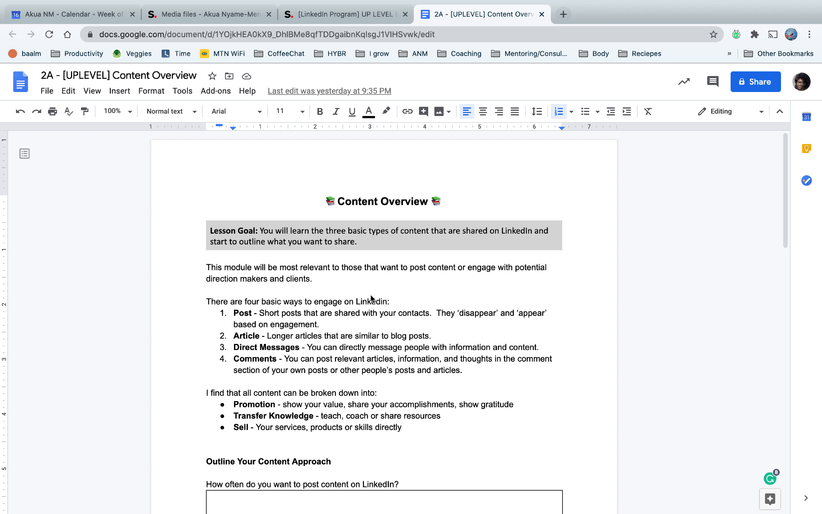Click the answer box under posting question

(384, 502)
